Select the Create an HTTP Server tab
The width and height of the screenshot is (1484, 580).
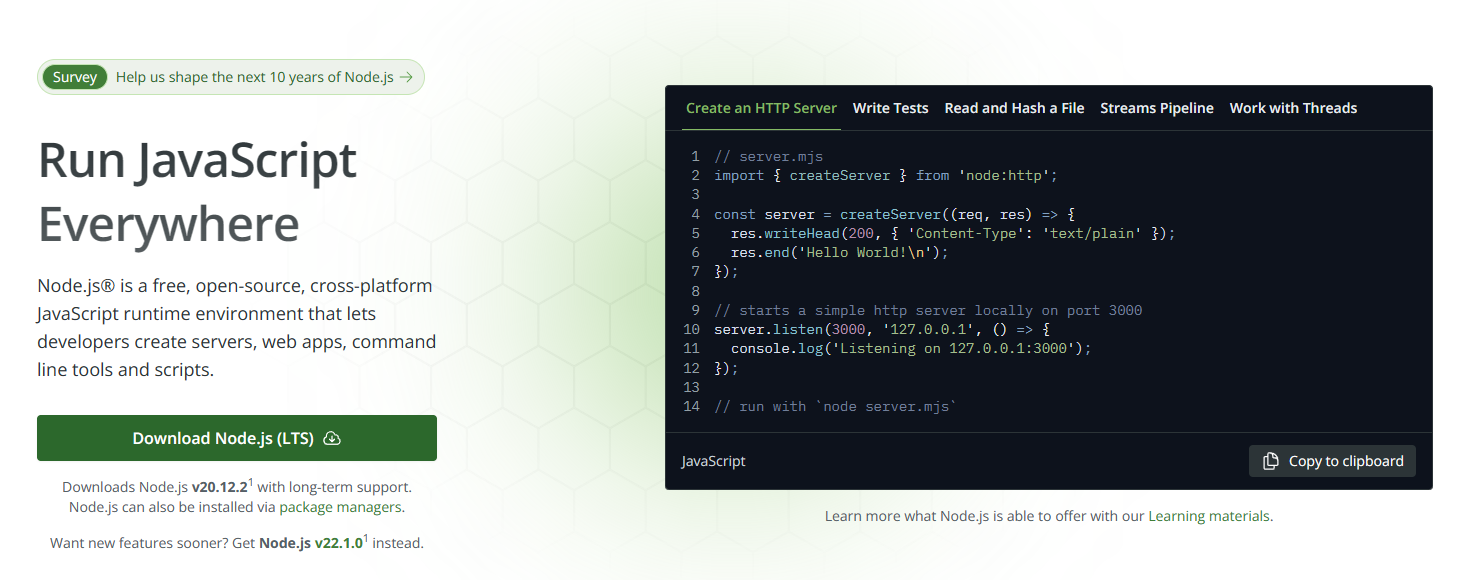pyautogui.click(x=761, y=108)
